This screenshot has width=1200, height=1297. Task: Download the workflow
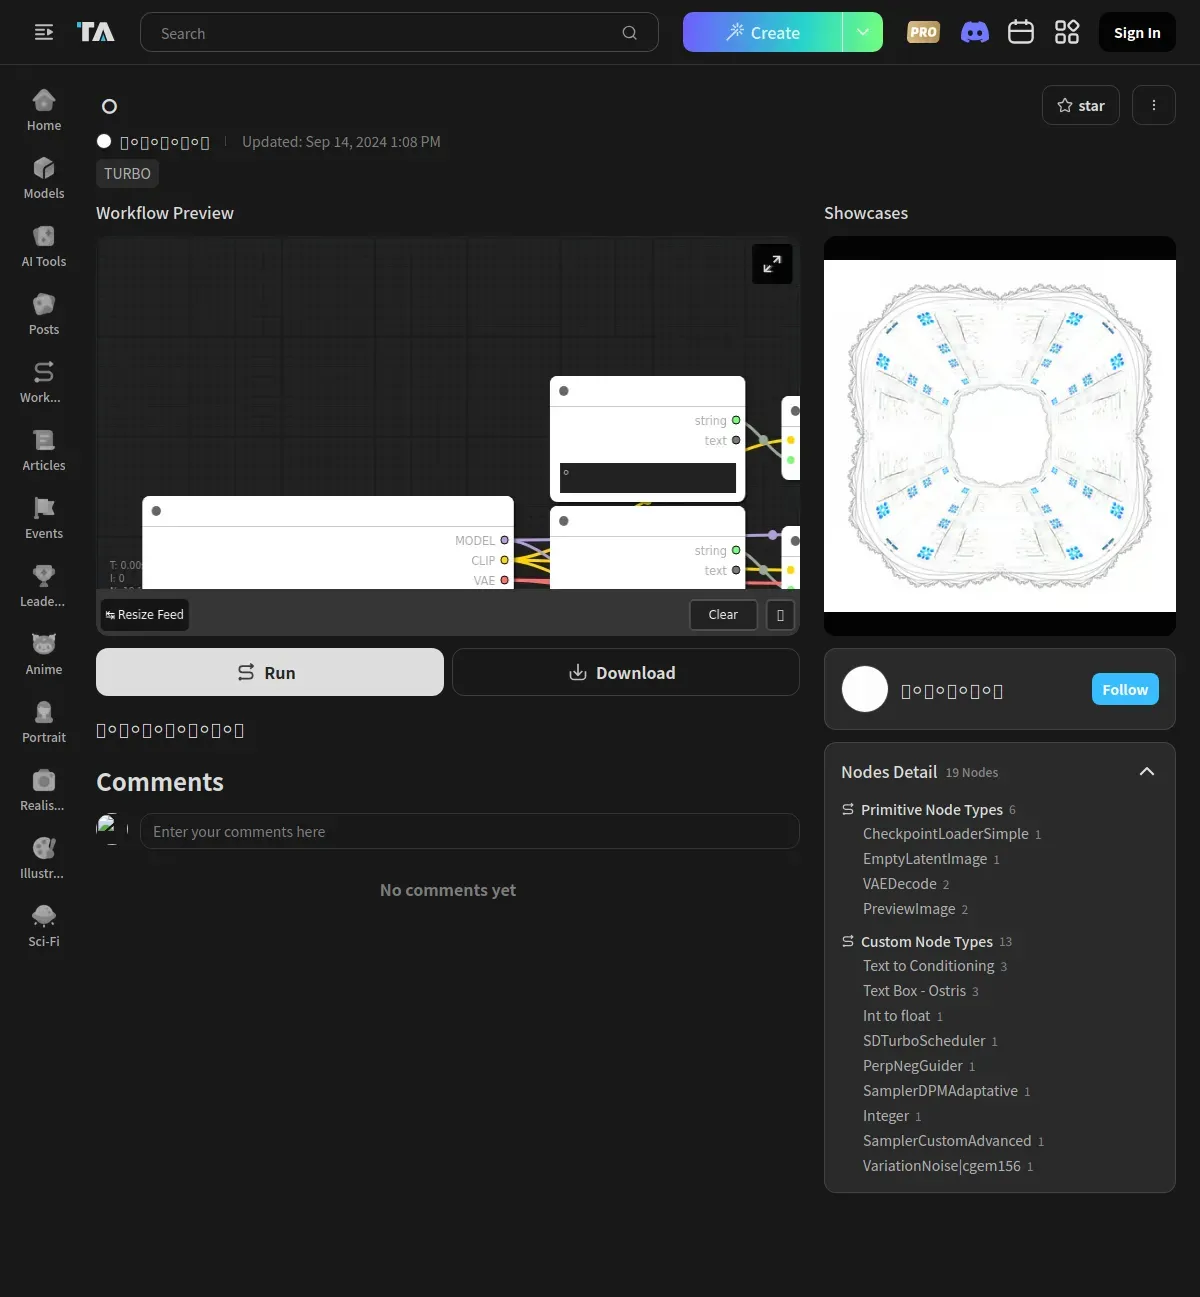[626, 672]
